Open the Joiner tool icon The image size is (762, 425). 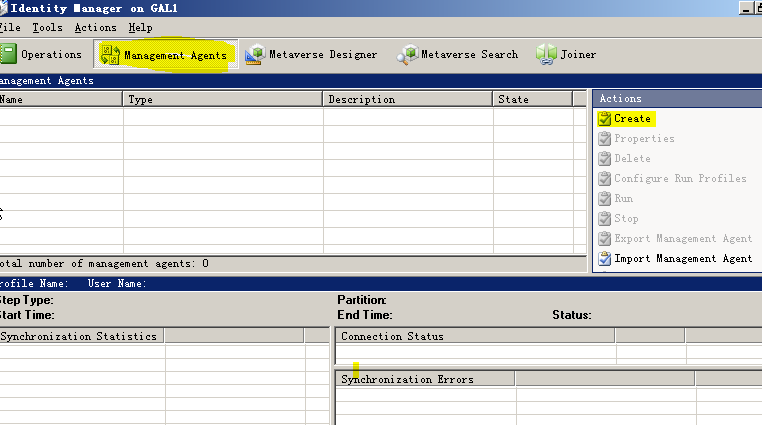546,54
